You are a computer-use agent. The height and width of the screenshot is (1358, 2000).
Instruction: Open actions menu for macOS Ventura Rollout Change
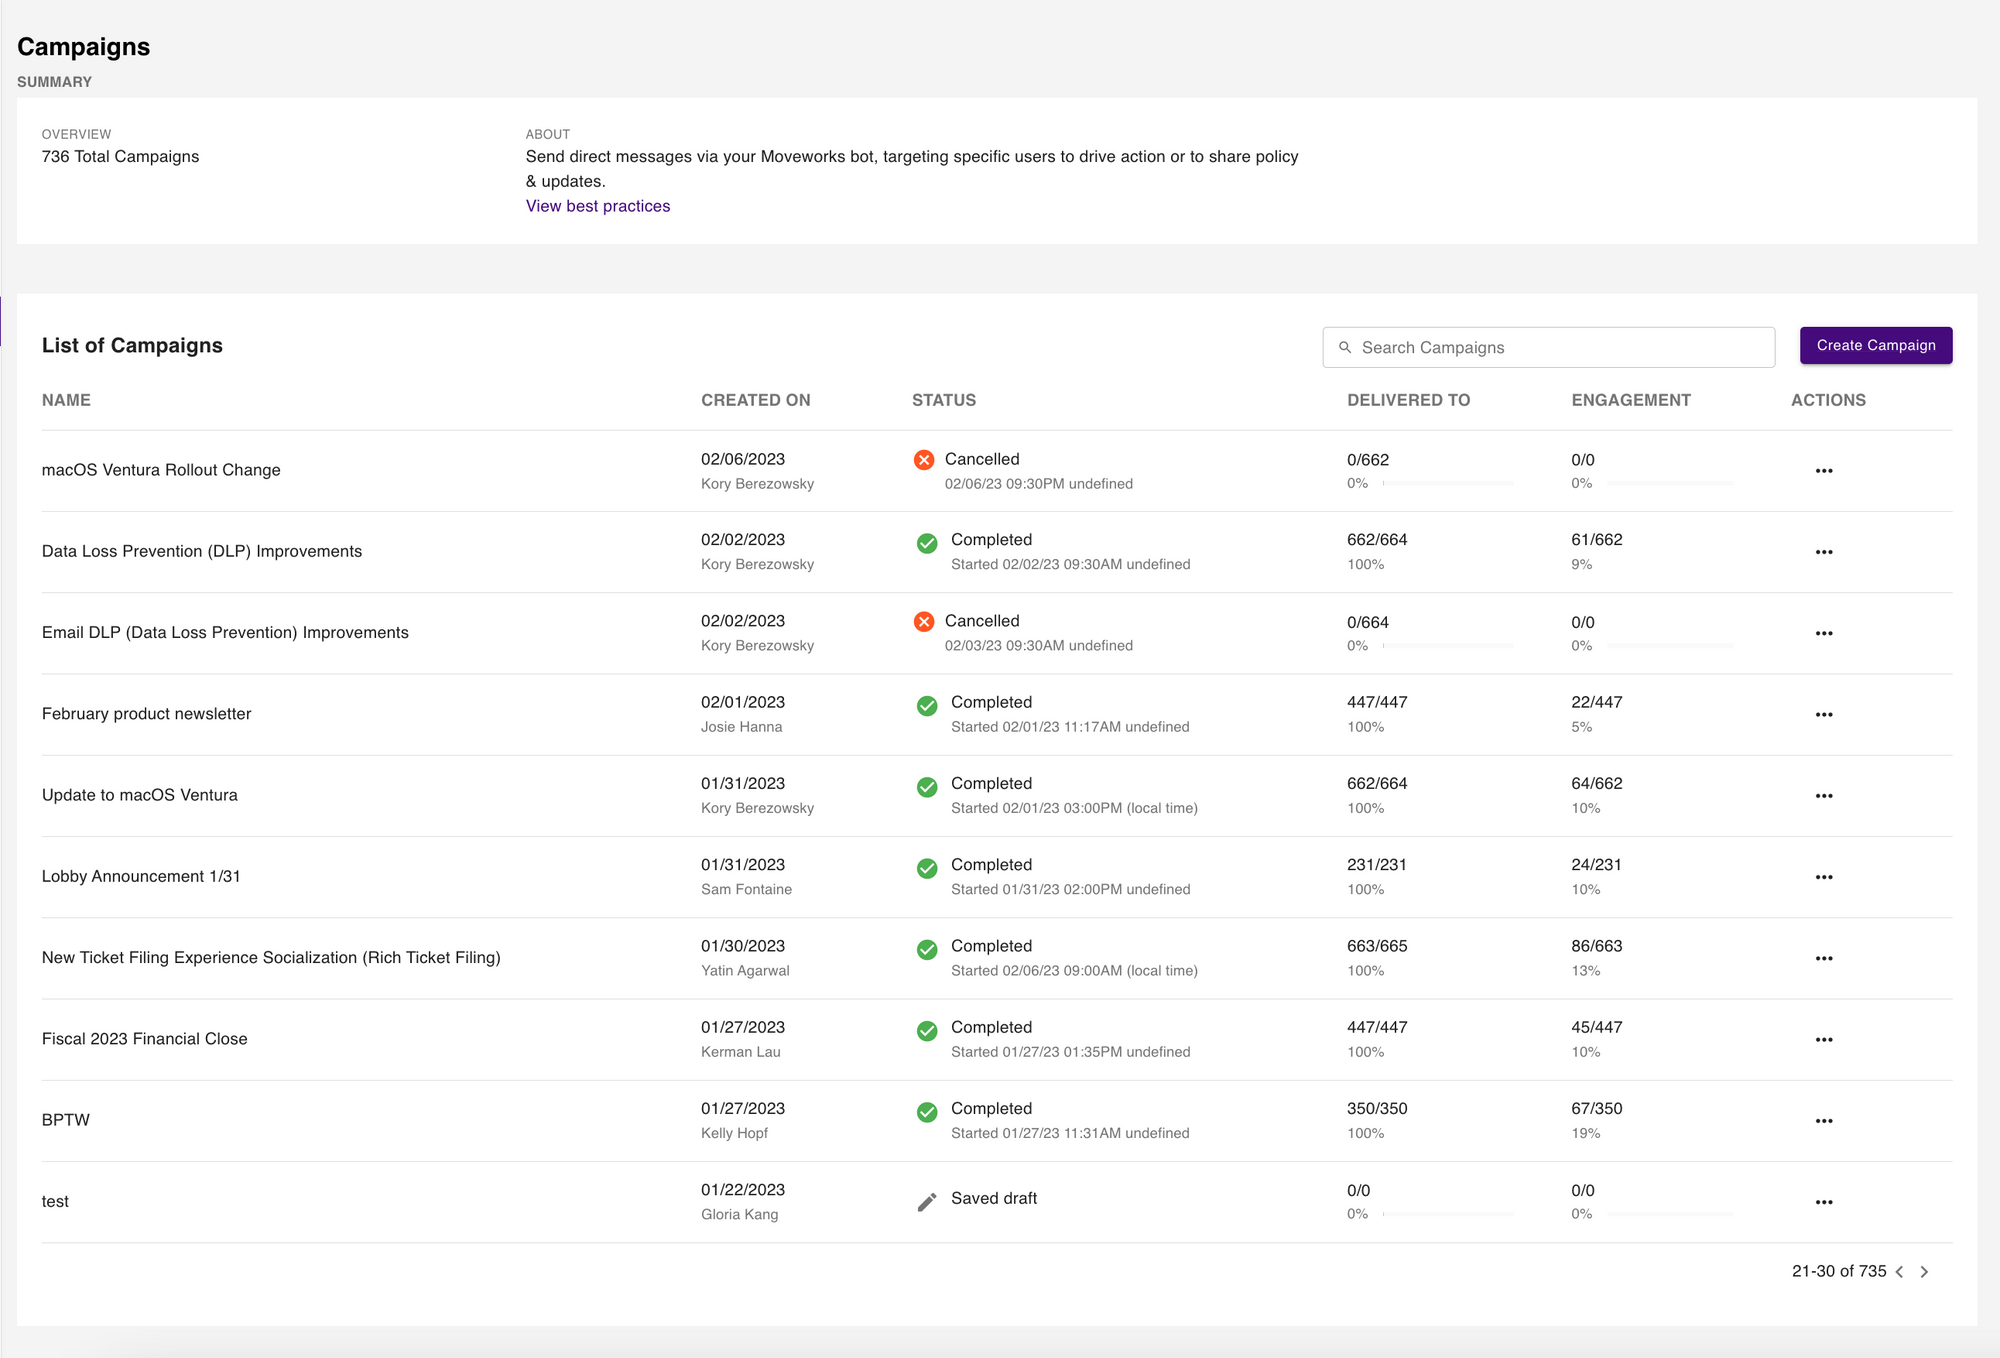pyautogui.click(x=1823, y=471)
